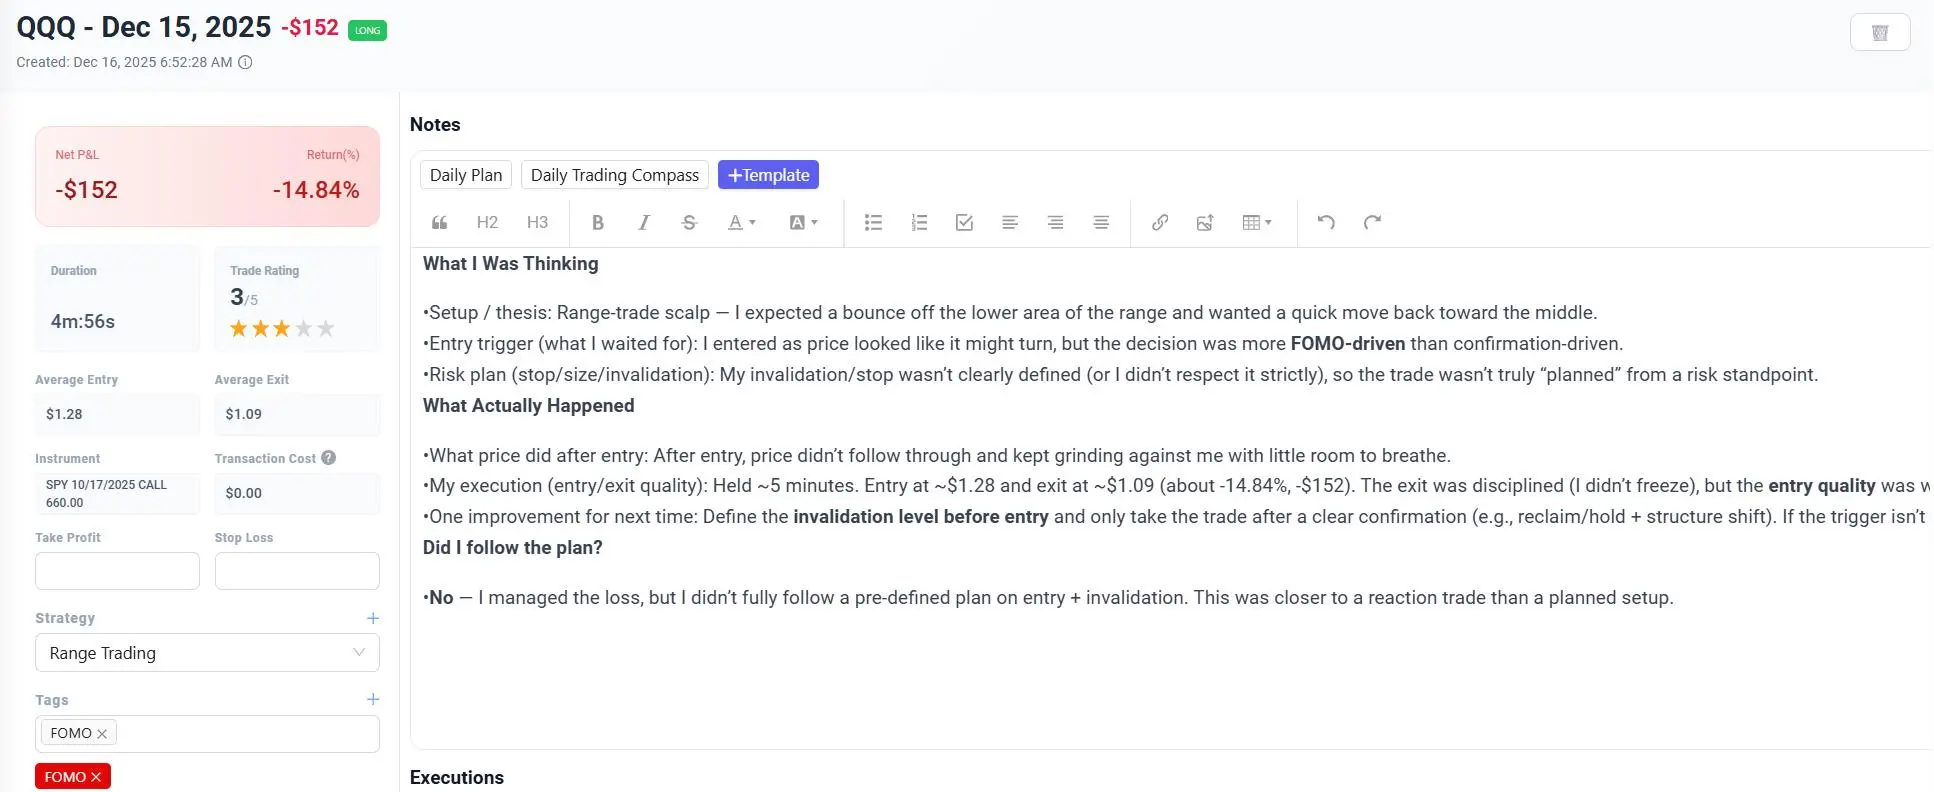
Task: Insert a hyperlink into notes
Action: (1160, 223)
